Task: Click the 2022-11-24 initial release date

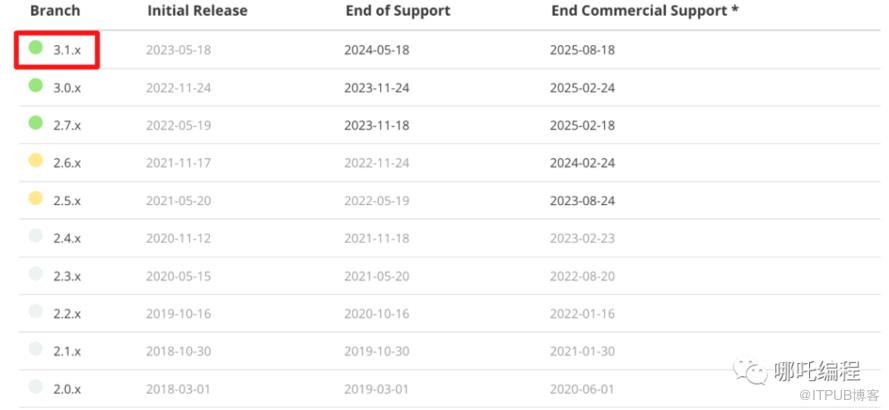Action: 179,88
